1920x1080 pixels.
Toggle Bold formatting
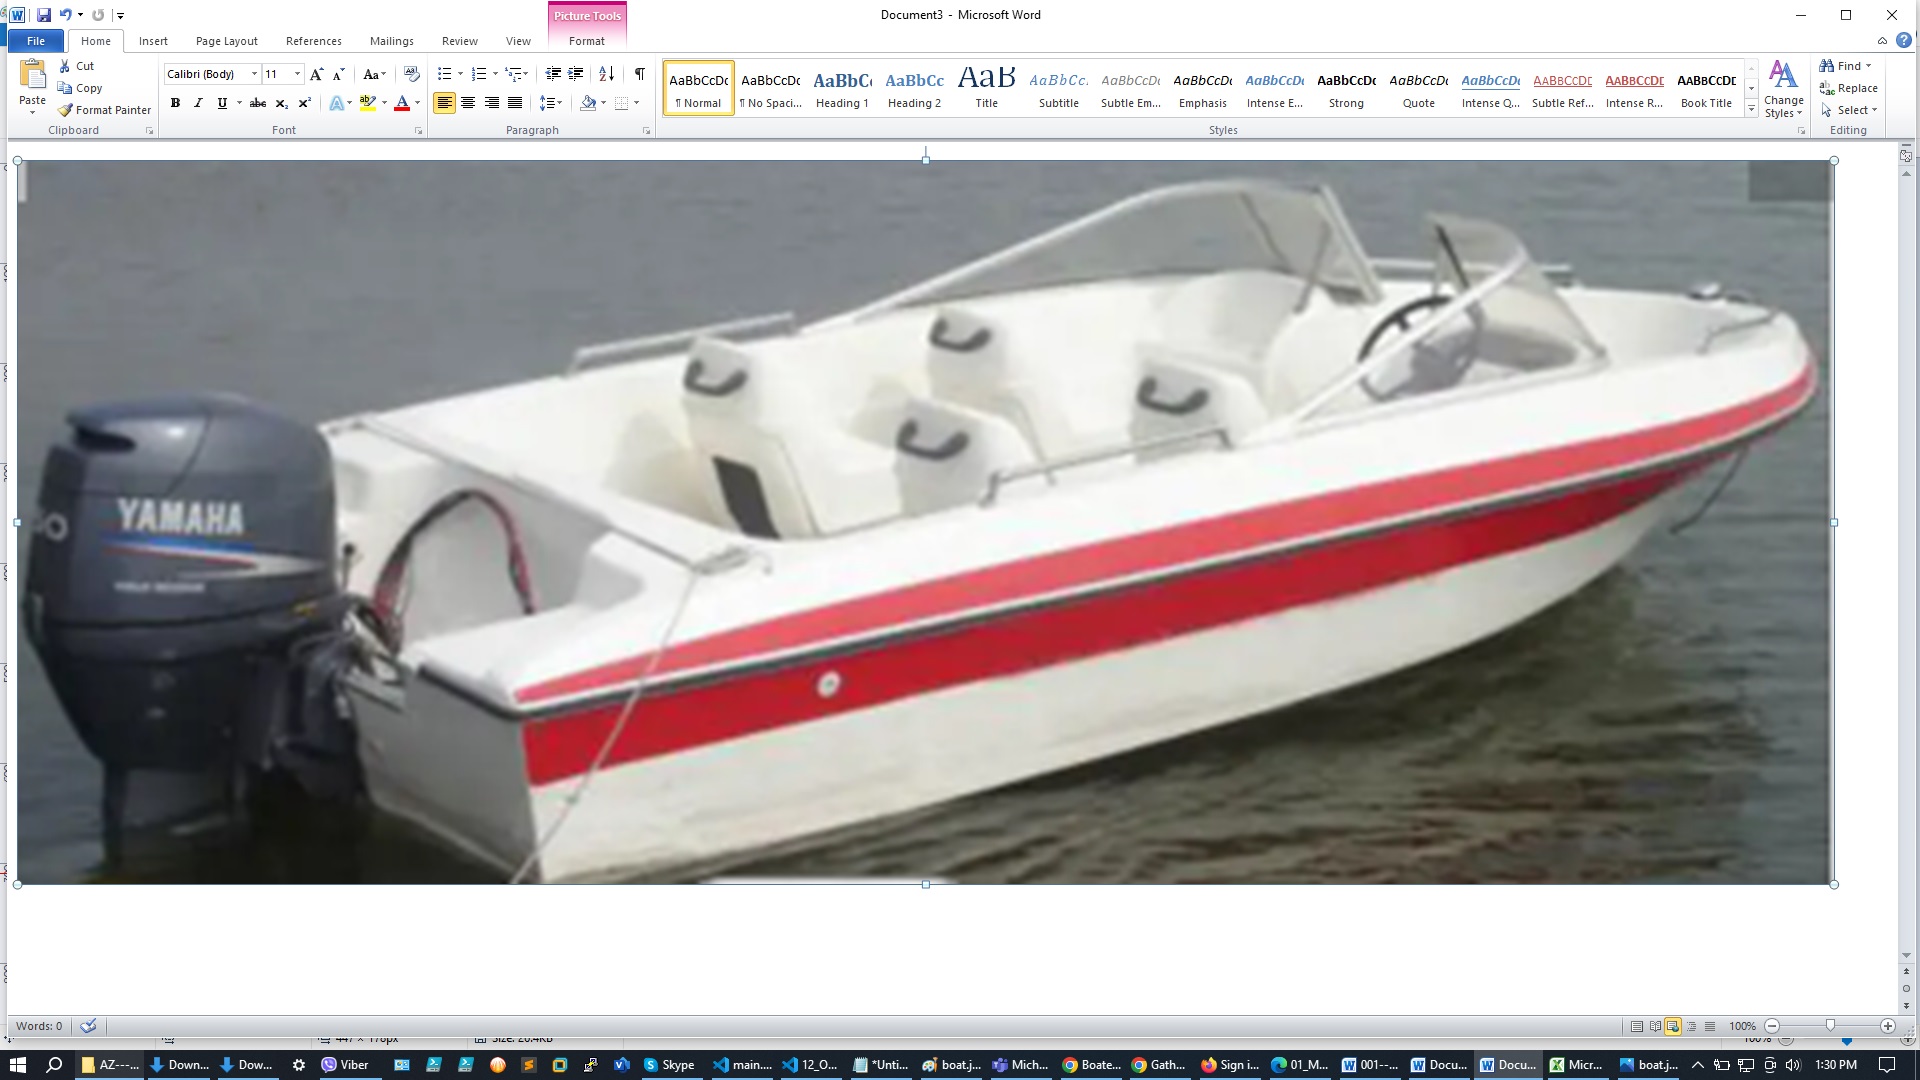coord(175,103)
